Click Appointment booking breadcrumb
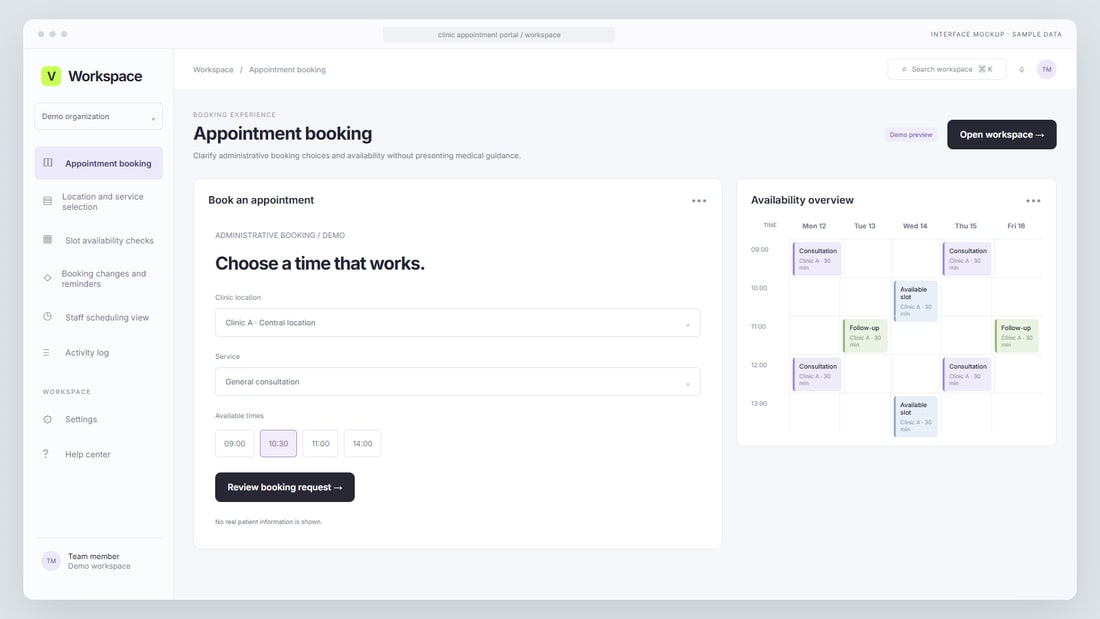 coord(287,69)
